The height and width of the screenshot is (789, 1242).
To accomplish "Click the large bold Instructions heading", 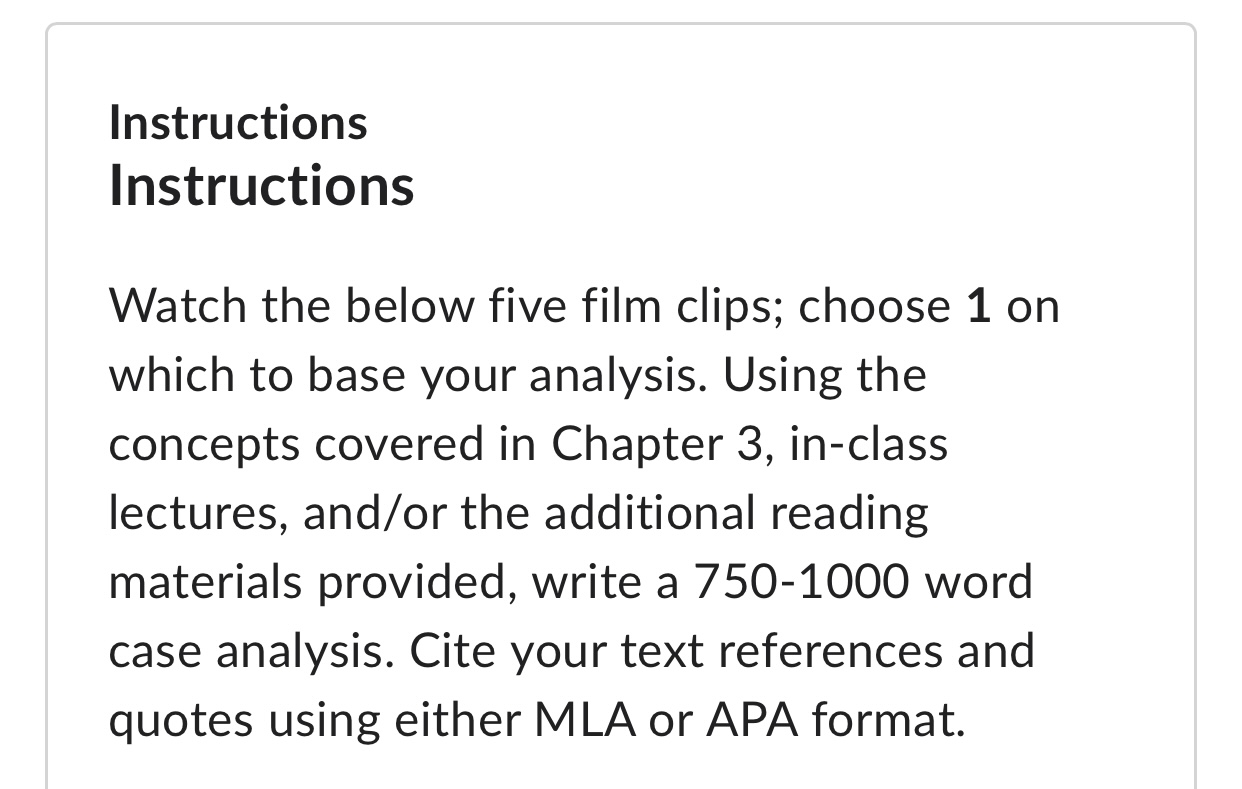I will [x=261, y=185].
